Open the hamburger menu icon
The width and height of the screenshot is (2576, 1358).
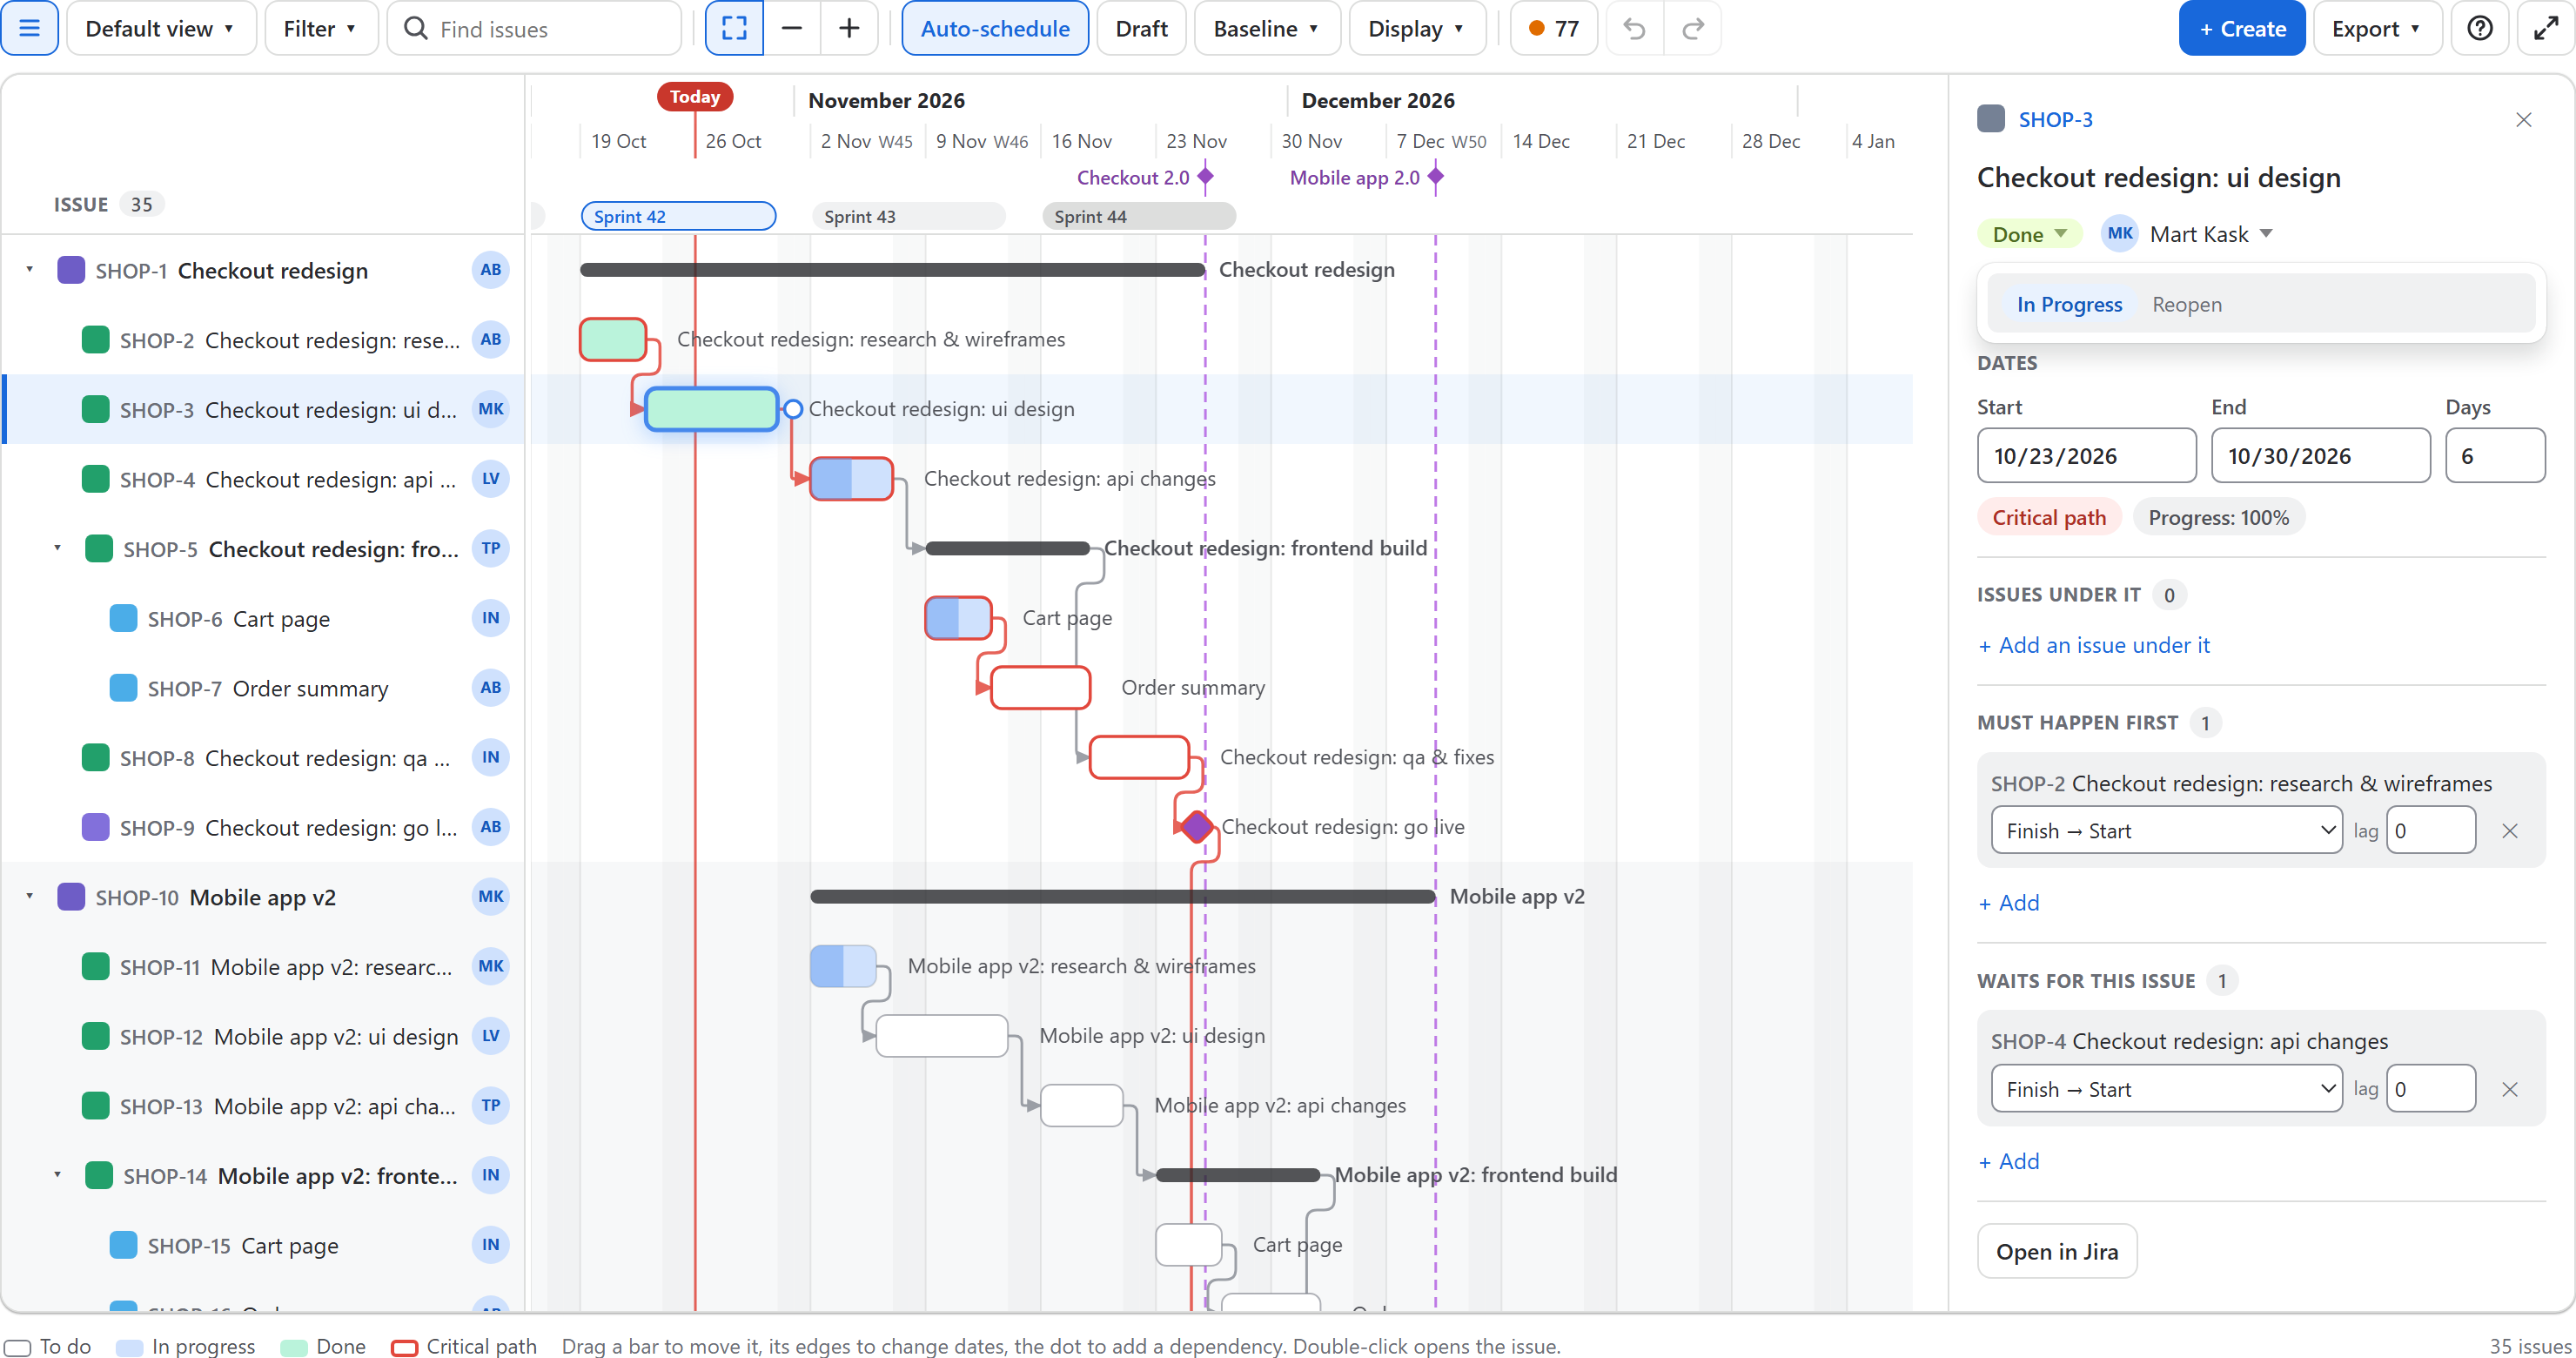30,28
